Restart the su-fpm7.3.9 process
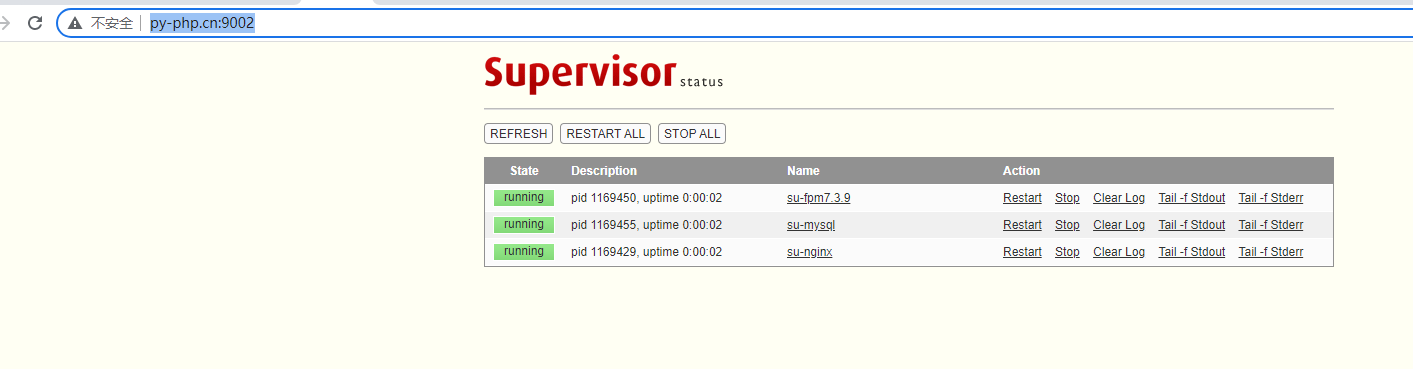This screenshot has width=1413, height=369. (x=1022, y=198)
